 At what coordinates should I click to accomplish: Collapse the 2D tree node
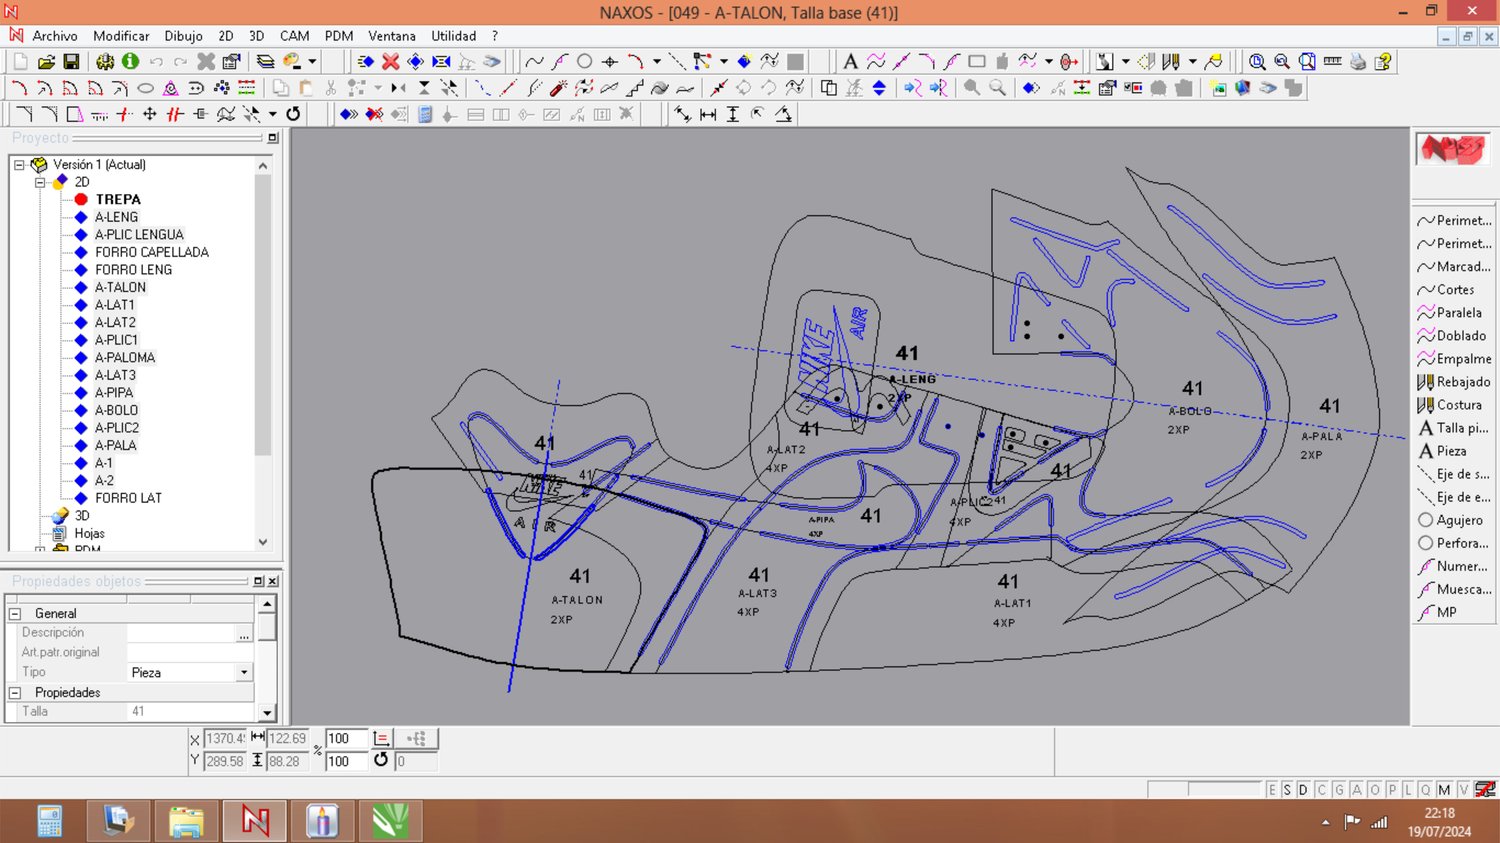40,182
